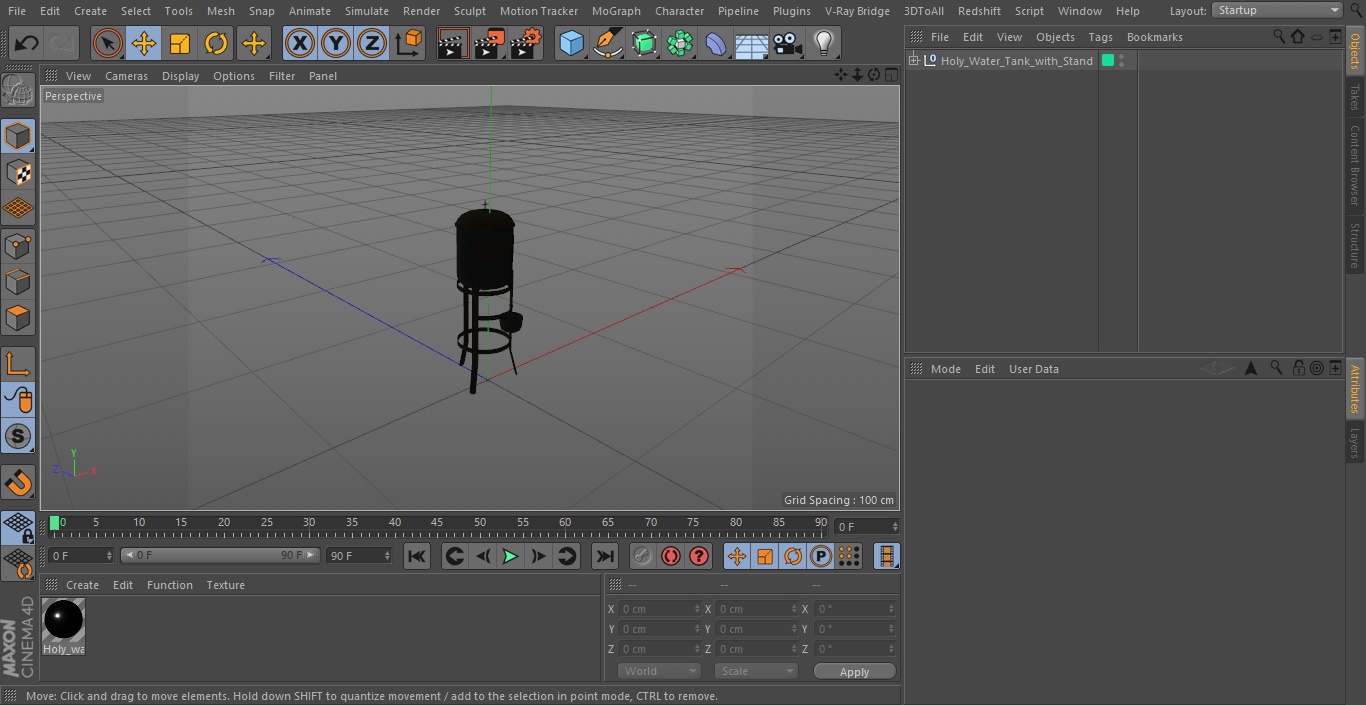Open the spline Pen tool
This screenshot has width=1366, height=705.
(607, 43)
